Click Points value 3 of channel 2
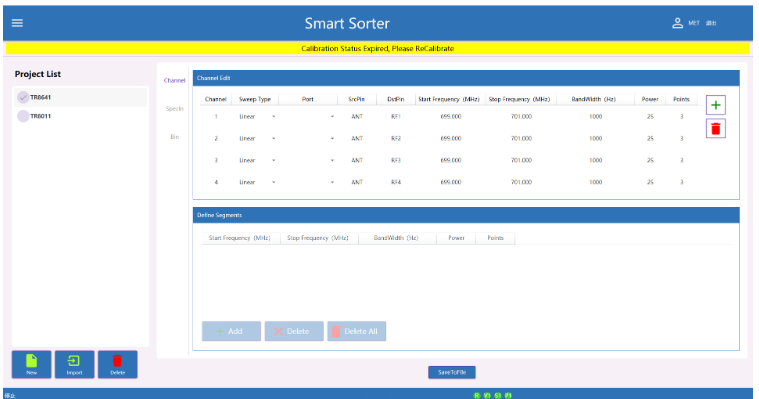The width and height of the screenshot is (759, 399). point(682,138)
